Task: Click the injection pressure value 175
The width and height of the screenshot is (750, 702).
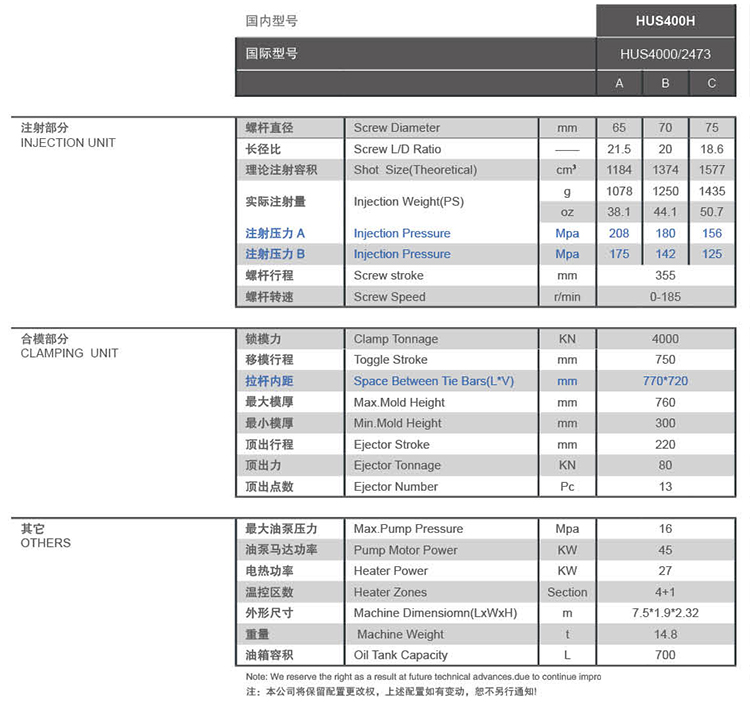Action: coord(619,254)
